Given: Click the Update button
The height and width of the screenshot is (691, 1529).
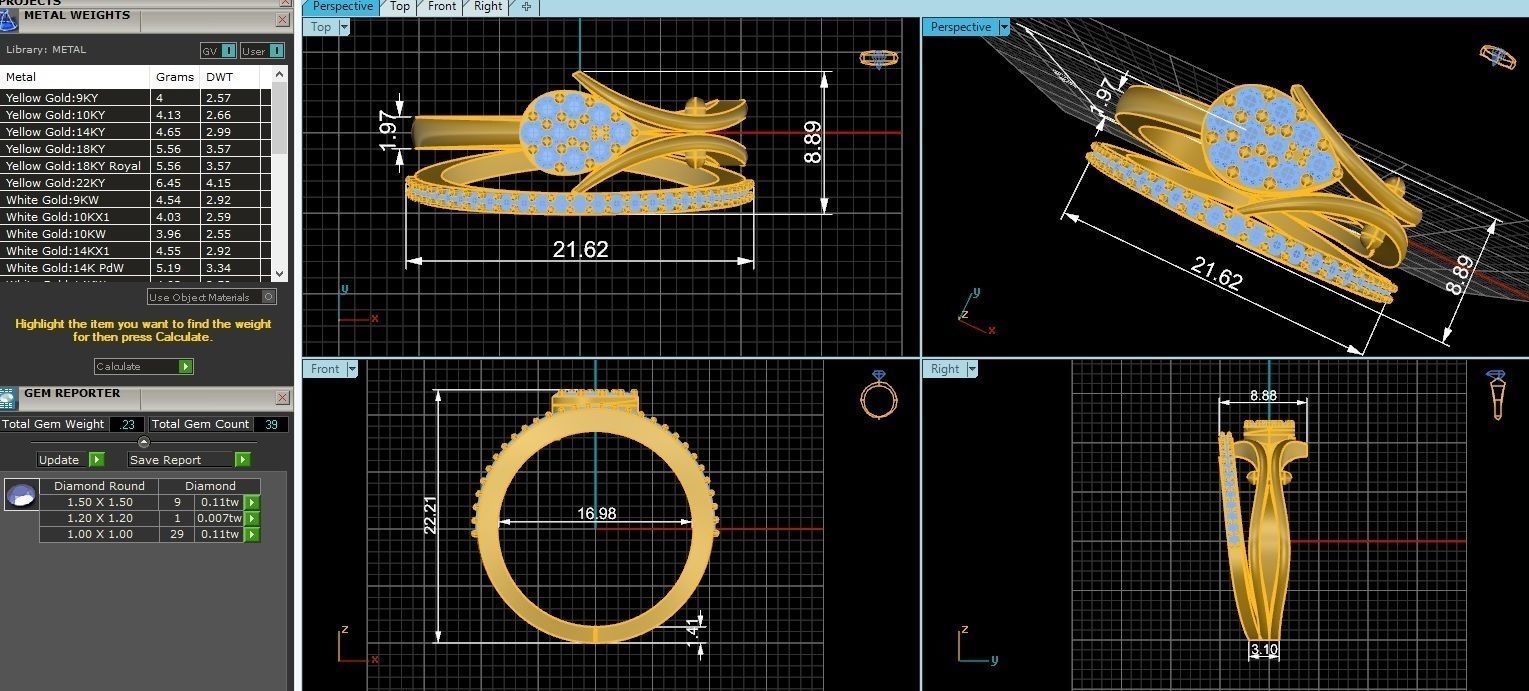Looking at the screenshot, I should [x=70, y=460].
